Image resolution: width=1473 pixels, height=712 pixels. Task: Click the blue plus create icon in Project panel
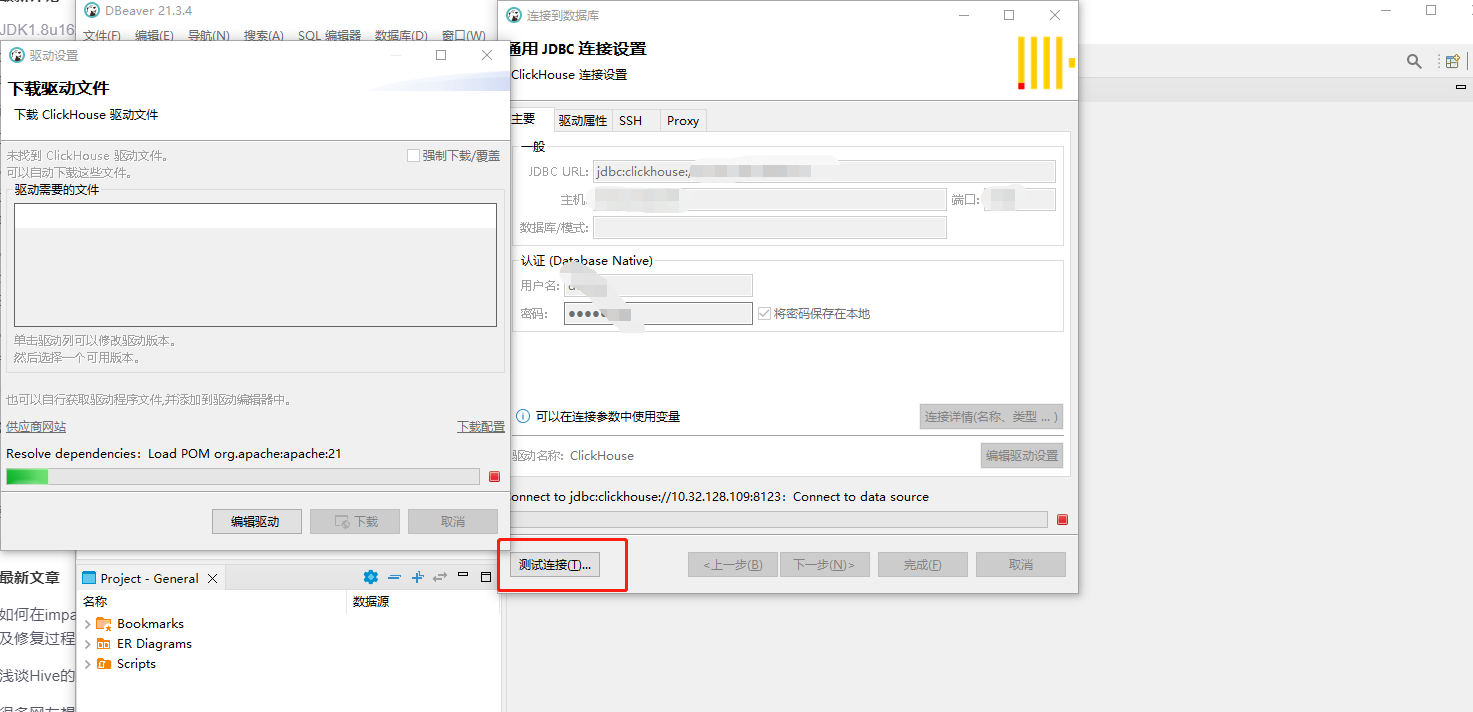[417, 577]
